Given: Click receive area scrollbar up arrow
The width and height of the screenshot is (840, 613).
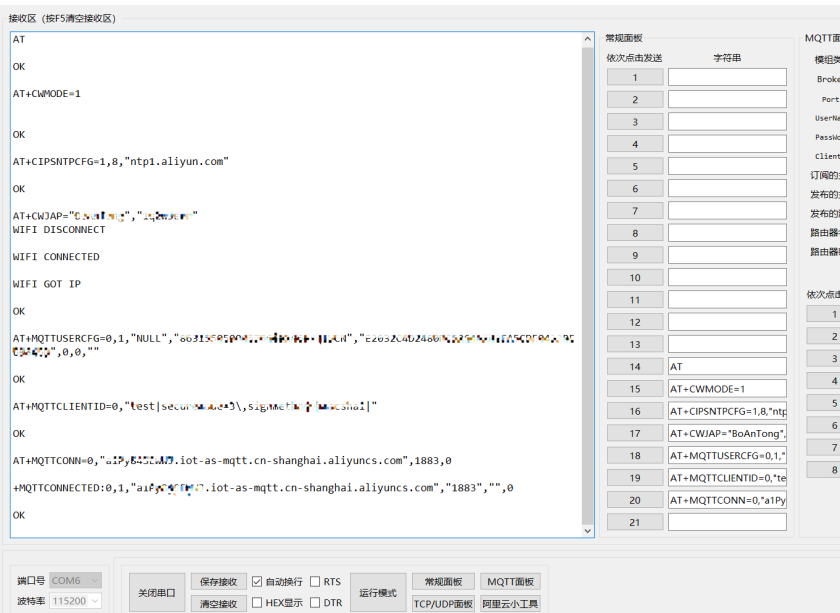Looking at the screenshot, I should tap(588, 39).
